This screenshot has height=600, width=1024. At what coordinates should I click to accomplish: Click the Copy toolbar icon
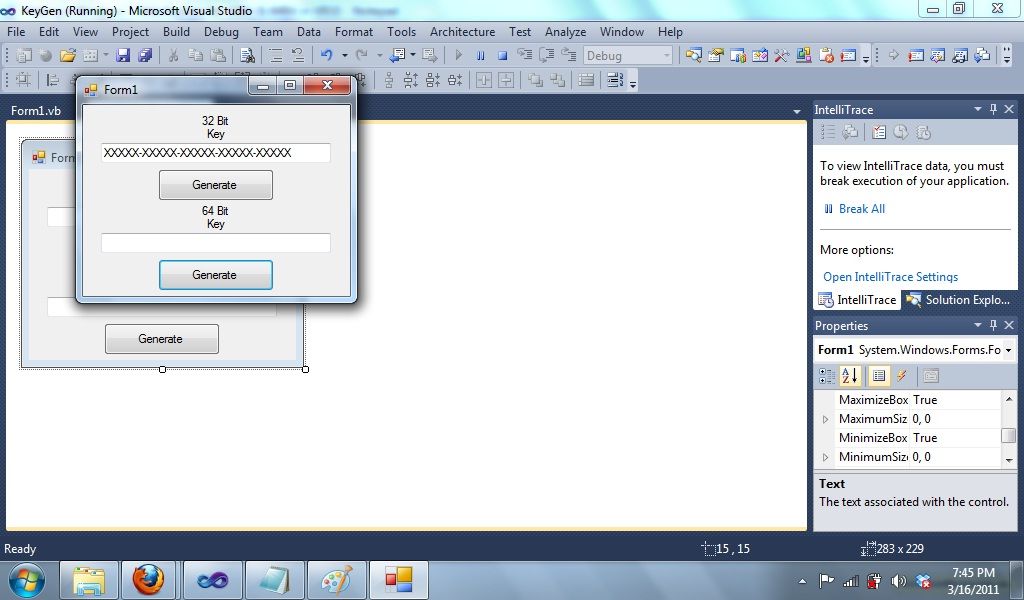pyautogui.click(x=195, y=56)
